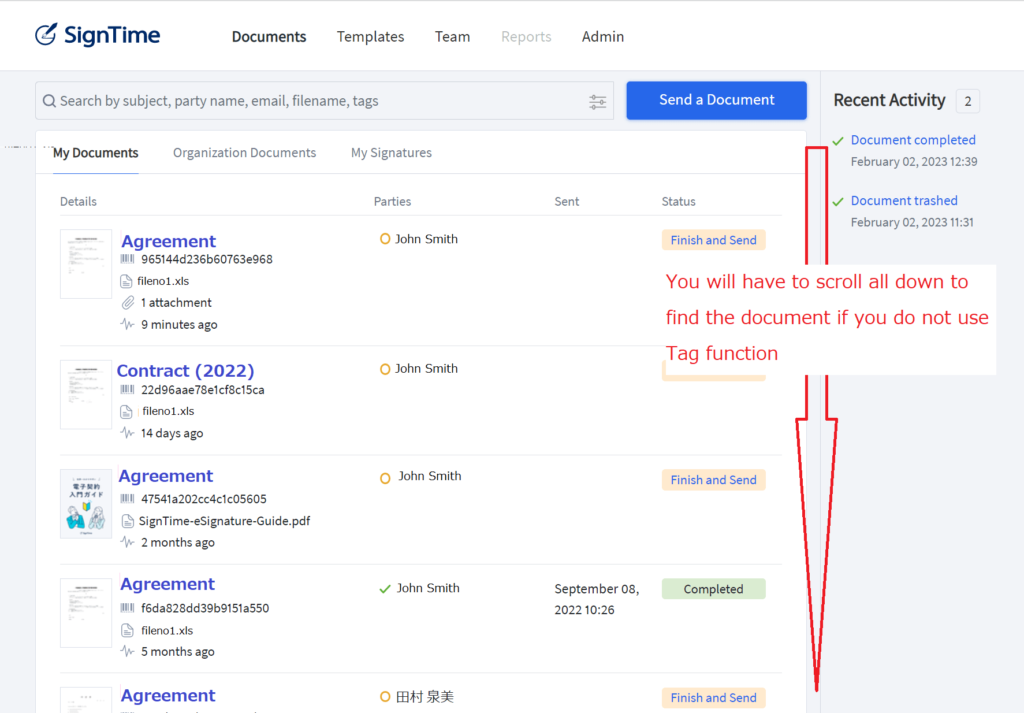This screenshot has height=713, width=1024.
Task: Click party name 田村 泉美
Action: tap(424, 697)
